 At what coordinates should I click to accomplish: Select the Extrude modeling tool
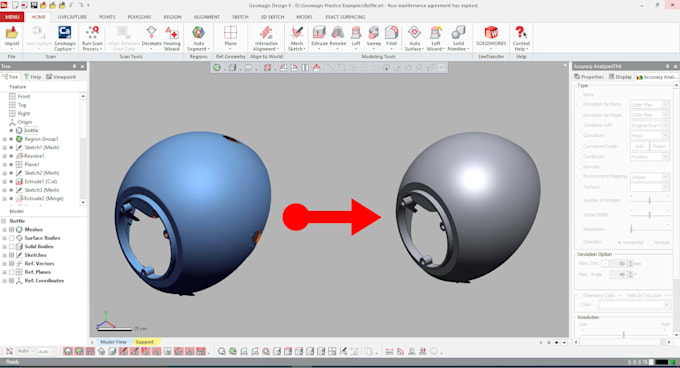point(319,36)
